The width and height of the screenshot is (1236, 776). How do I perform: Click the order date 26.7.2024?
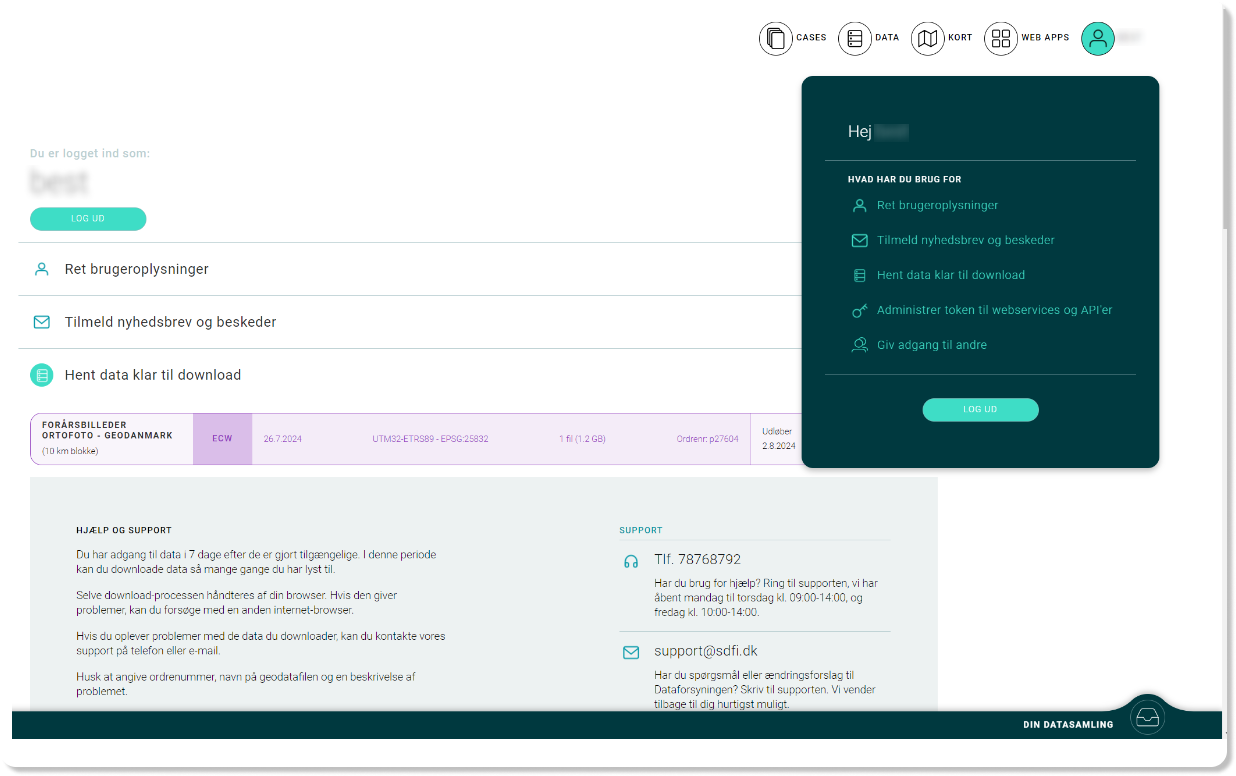(283, 439)
